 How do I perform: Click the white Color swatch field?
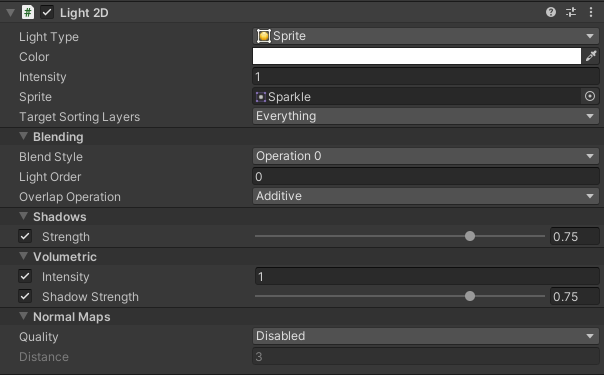click(x=417, y=56)
